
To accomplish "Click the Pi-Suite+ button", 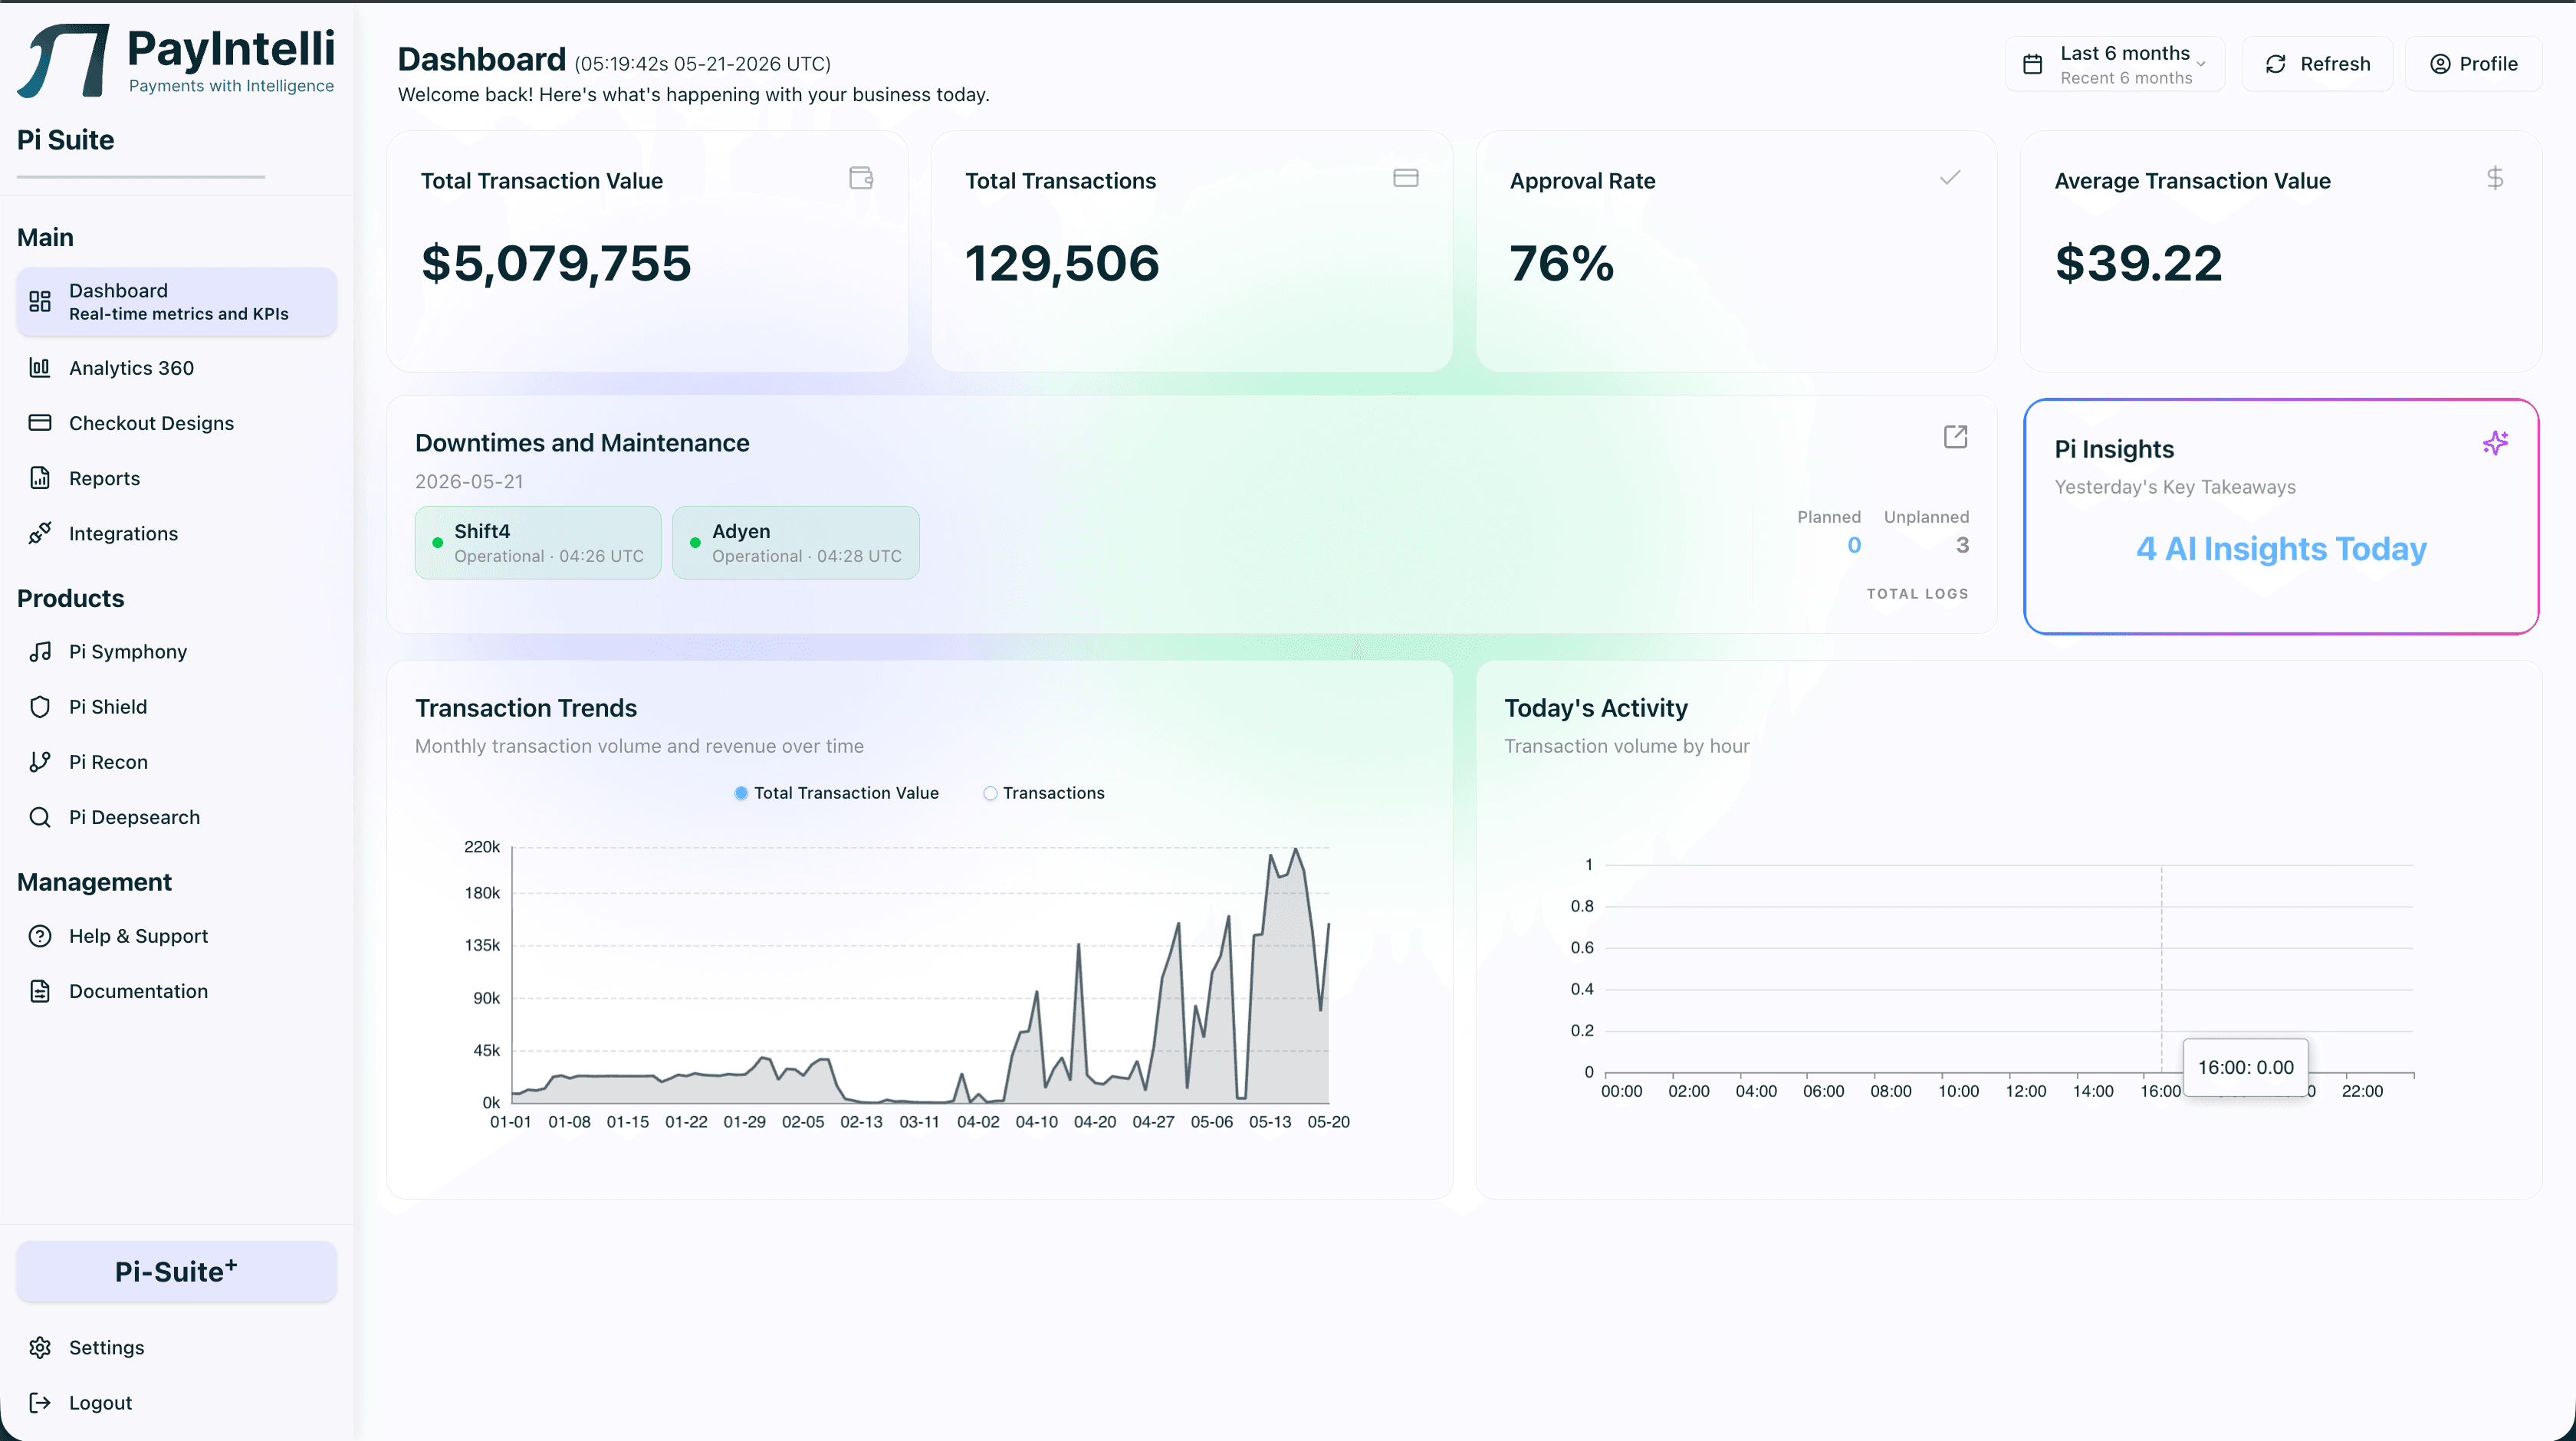I will click(x=177, y=1272).
